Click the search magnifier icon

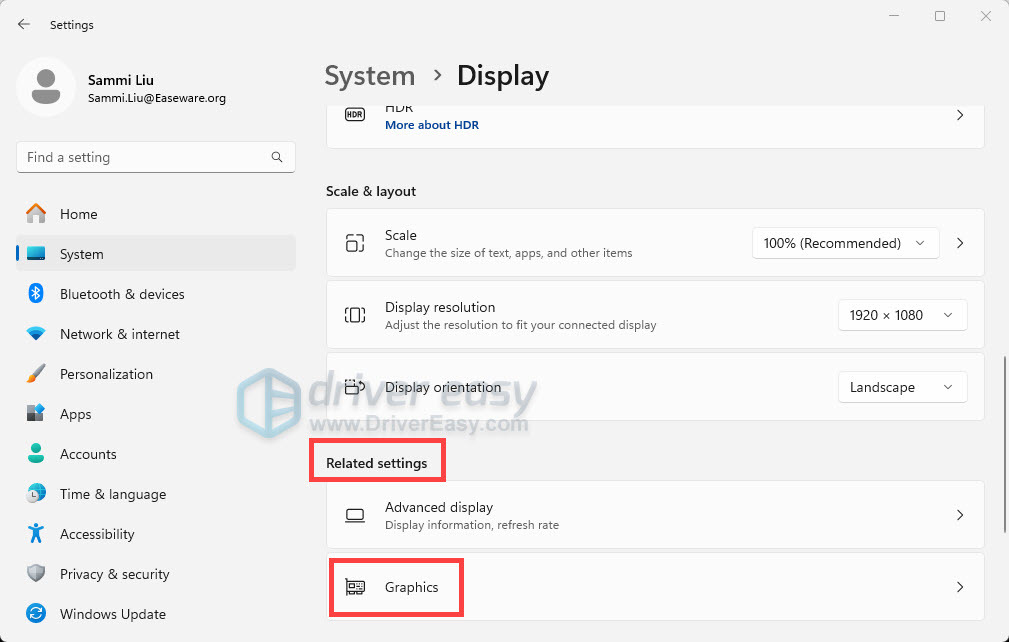click(277, 157)
